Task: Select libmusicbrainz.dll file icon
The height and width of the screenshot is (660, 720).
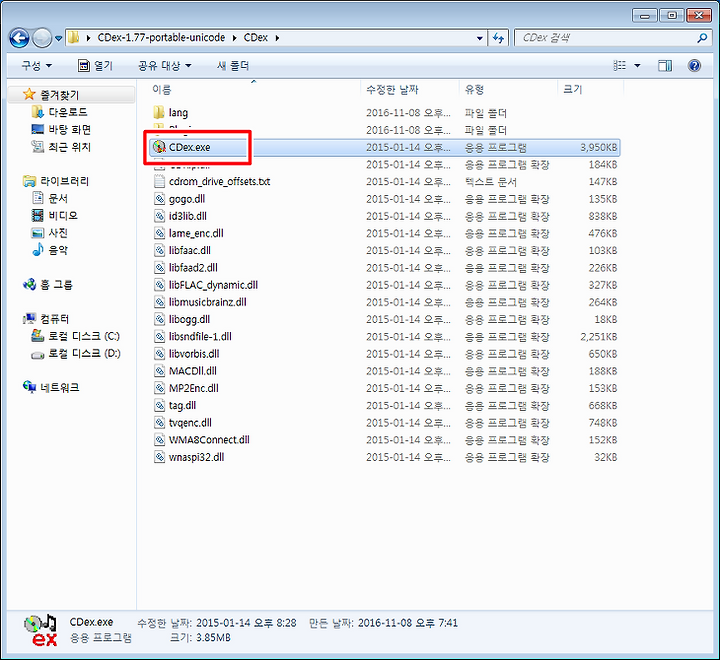Action: pos(159,302)
